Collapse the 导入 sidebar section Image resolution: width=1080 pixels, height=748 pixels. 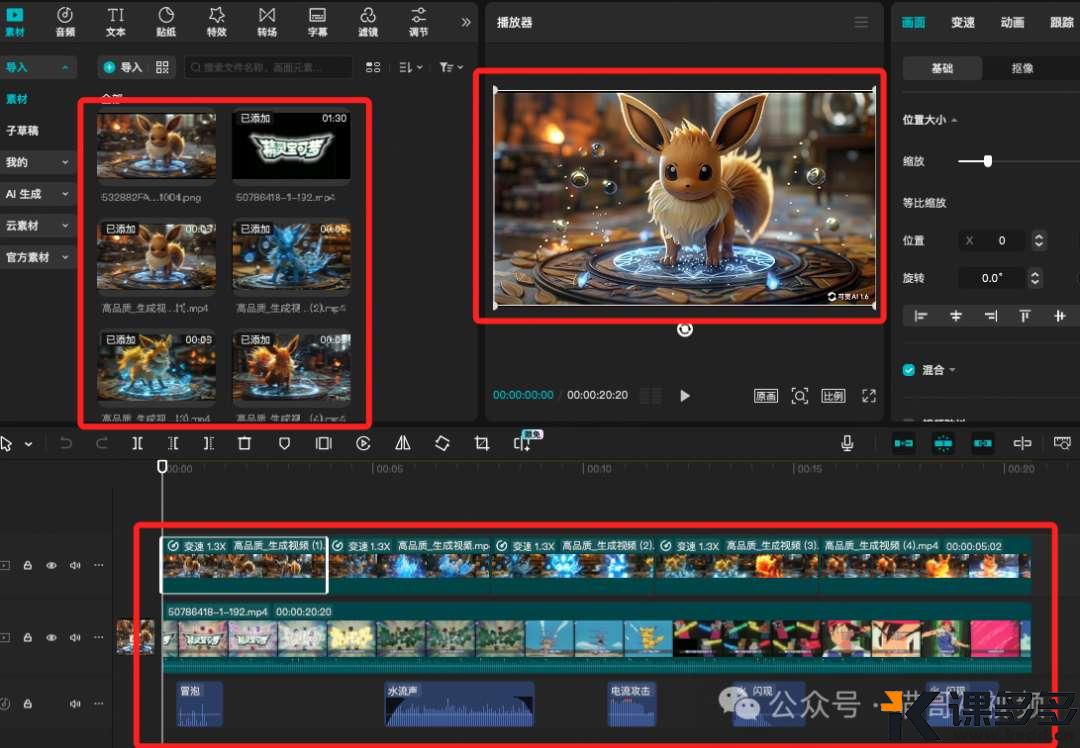[x=65, y=67]
